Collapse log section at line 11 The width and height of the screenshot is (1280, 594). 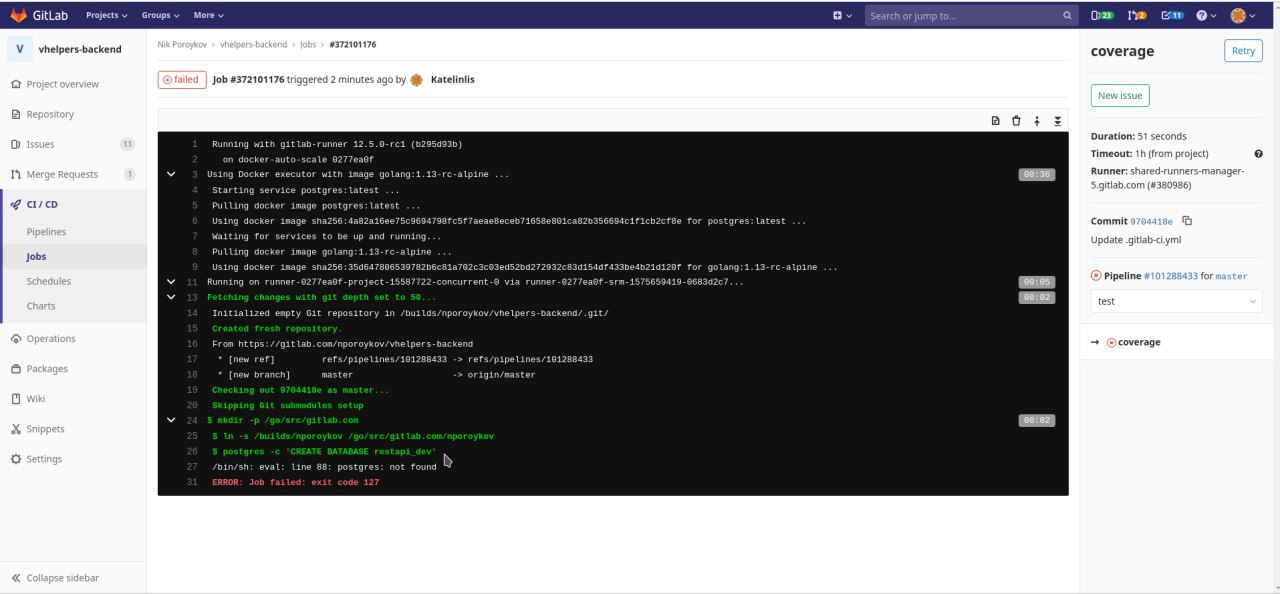coord(171,282)
